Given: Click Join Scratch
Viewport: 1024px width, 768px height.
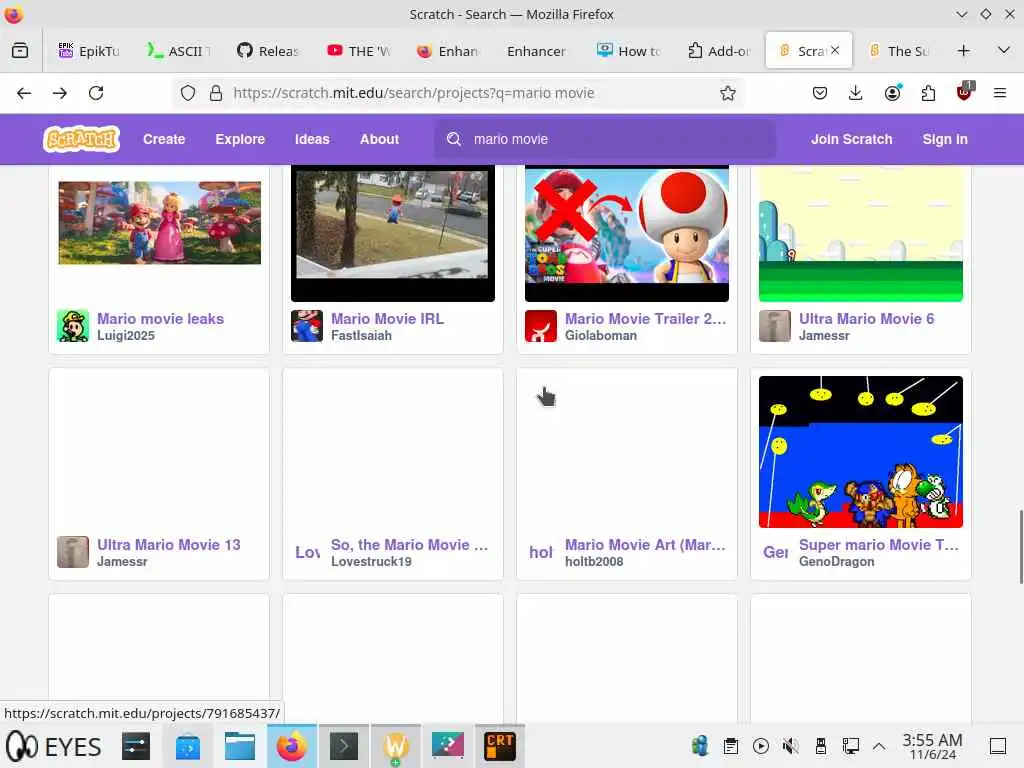Looking at the screenshot, I should click(852, 139).
